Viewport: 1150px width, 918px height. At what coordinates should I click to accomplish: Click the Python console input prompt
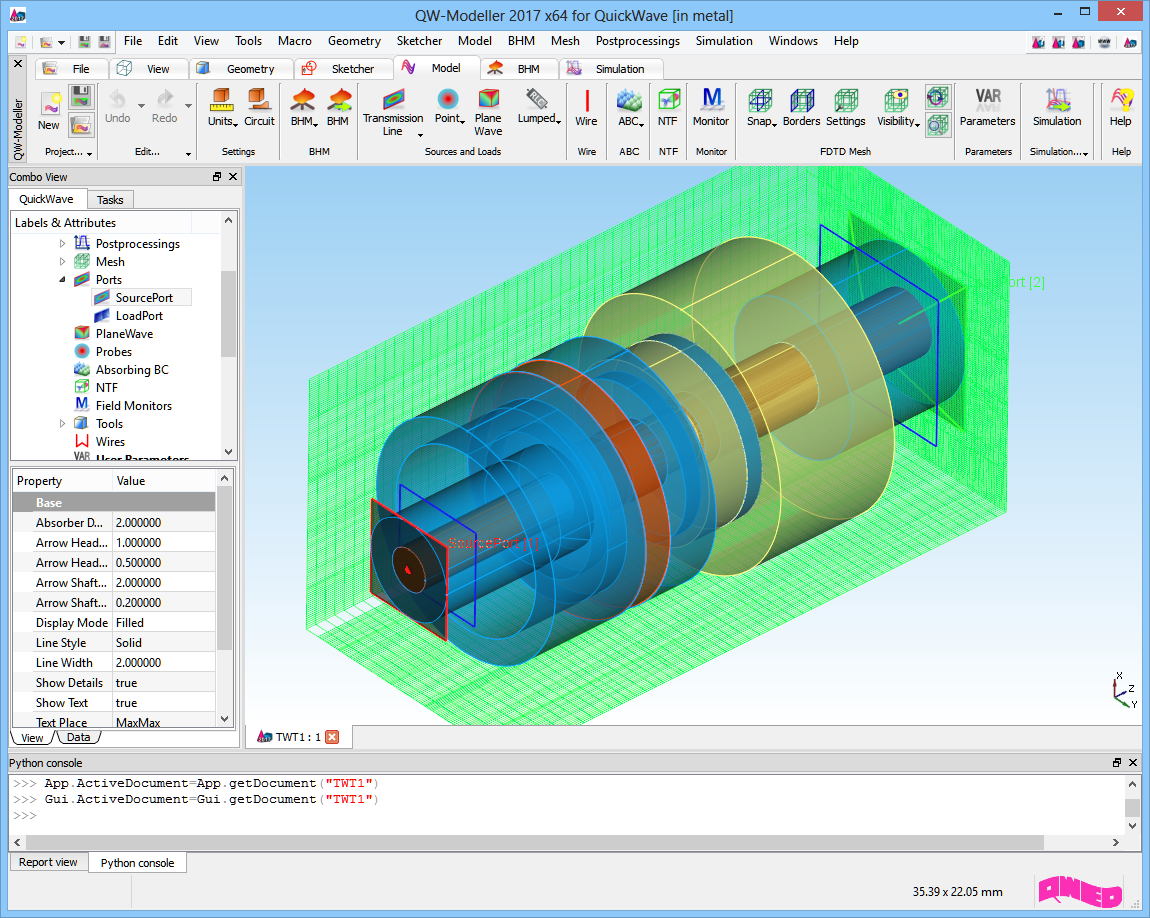25,815
